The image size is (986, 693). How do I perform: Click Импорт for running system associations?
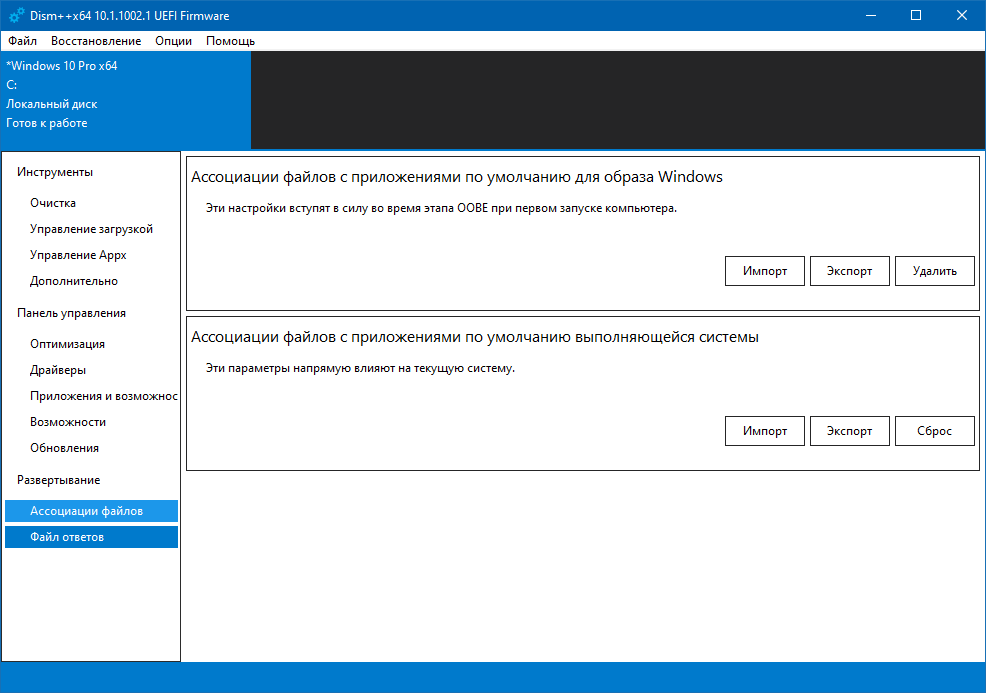point(764,431)
